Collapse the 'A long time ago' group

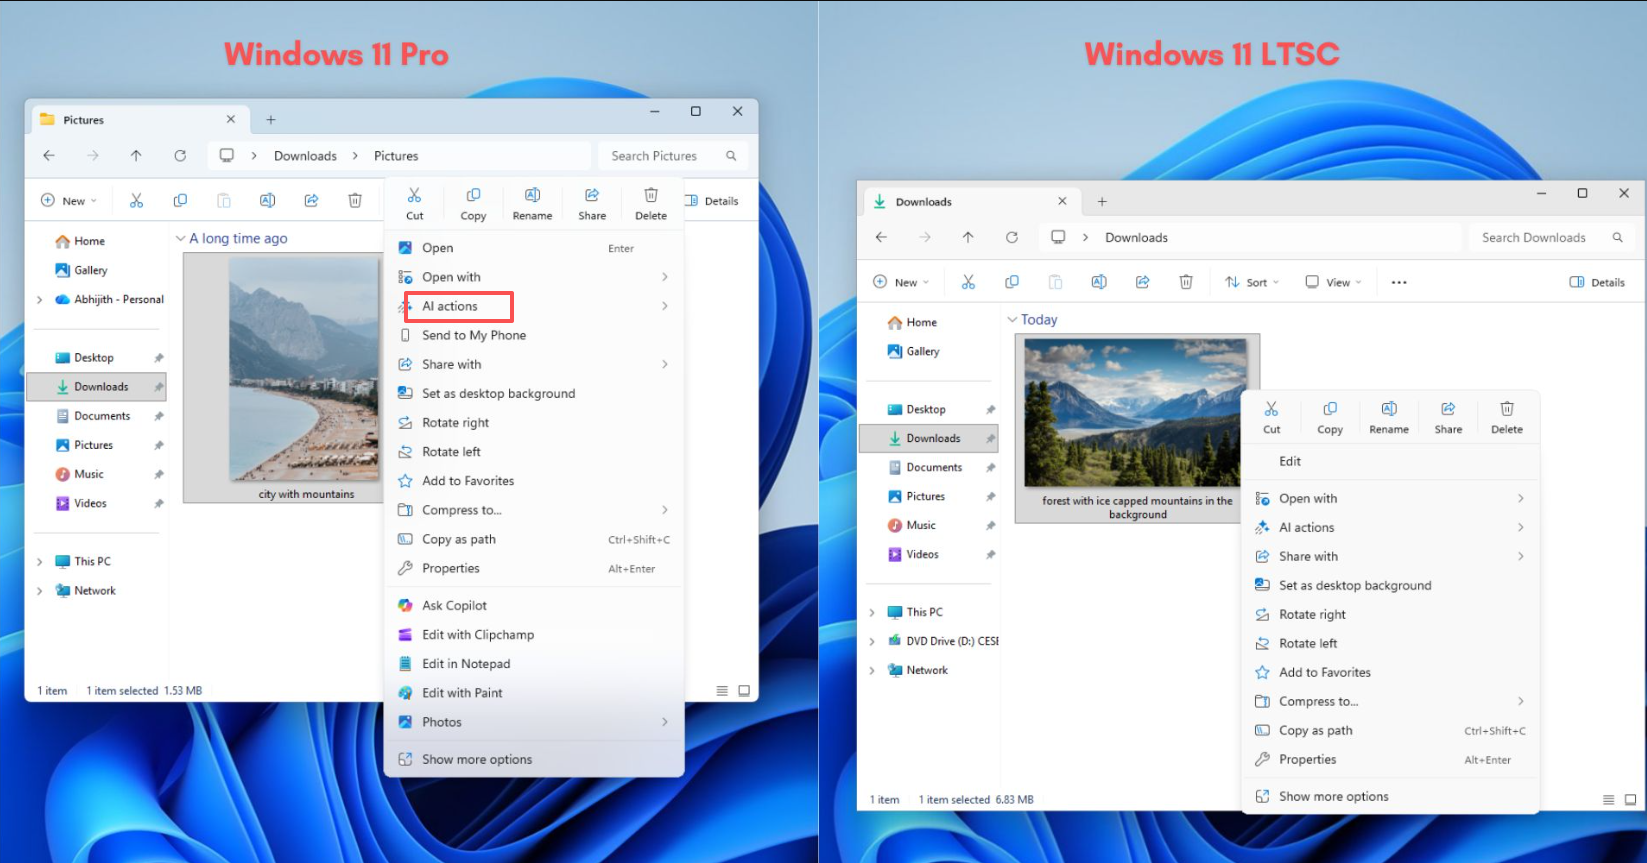coord(181,239)
